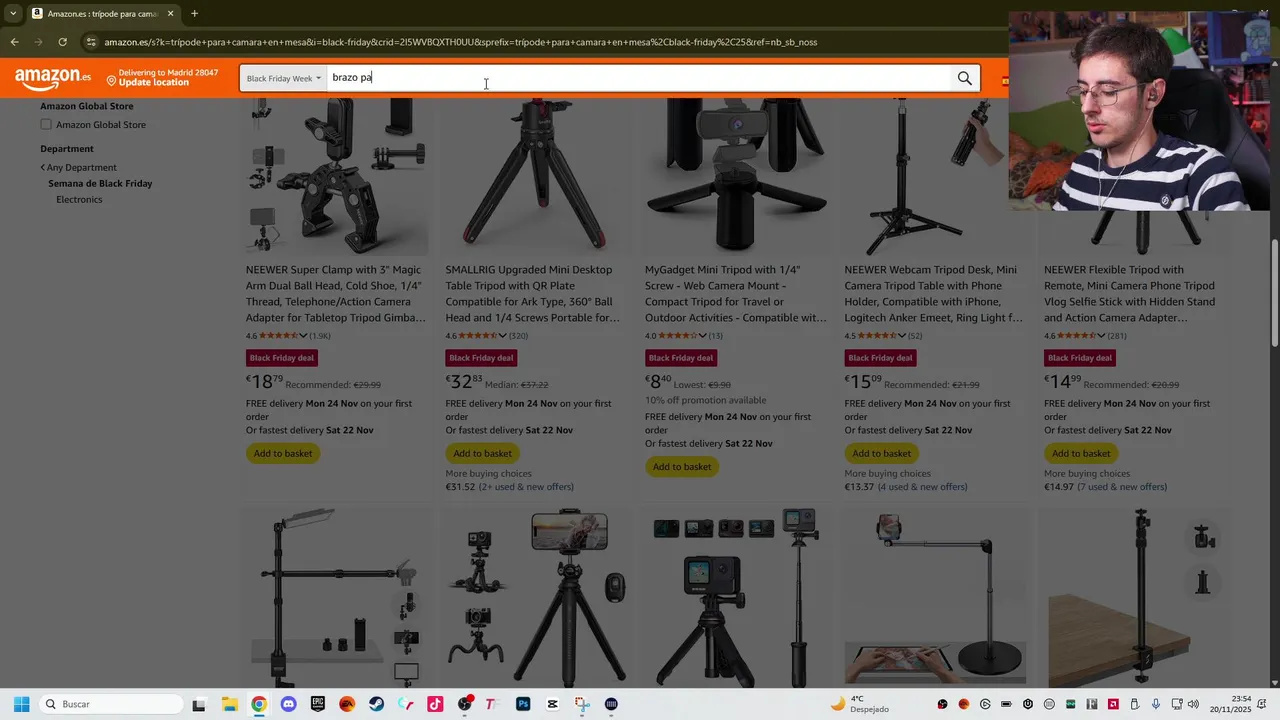Open the overhead desk-arm mount thumbnail with light panel
The width and height of the screenshot is (1280, 720).
click(x=336, y=598)
